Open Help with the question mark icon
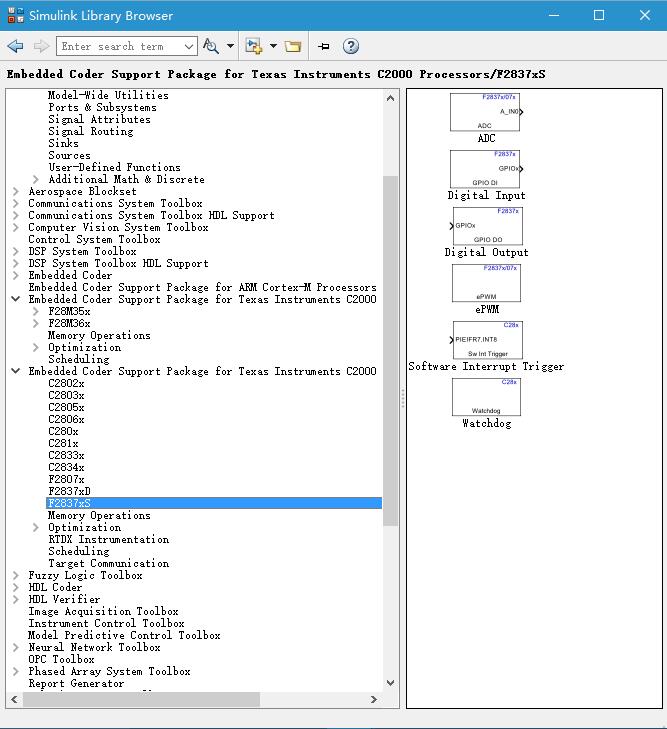667x729 pixels. (350, 46)
